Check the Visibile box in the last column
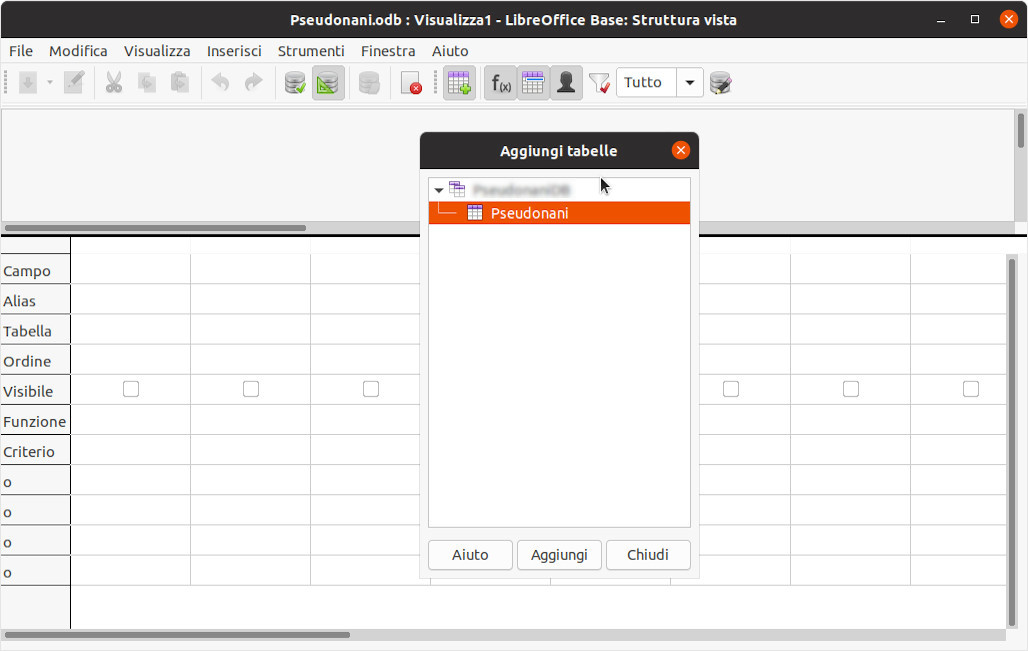1028x651 pixels. [971, 389]
